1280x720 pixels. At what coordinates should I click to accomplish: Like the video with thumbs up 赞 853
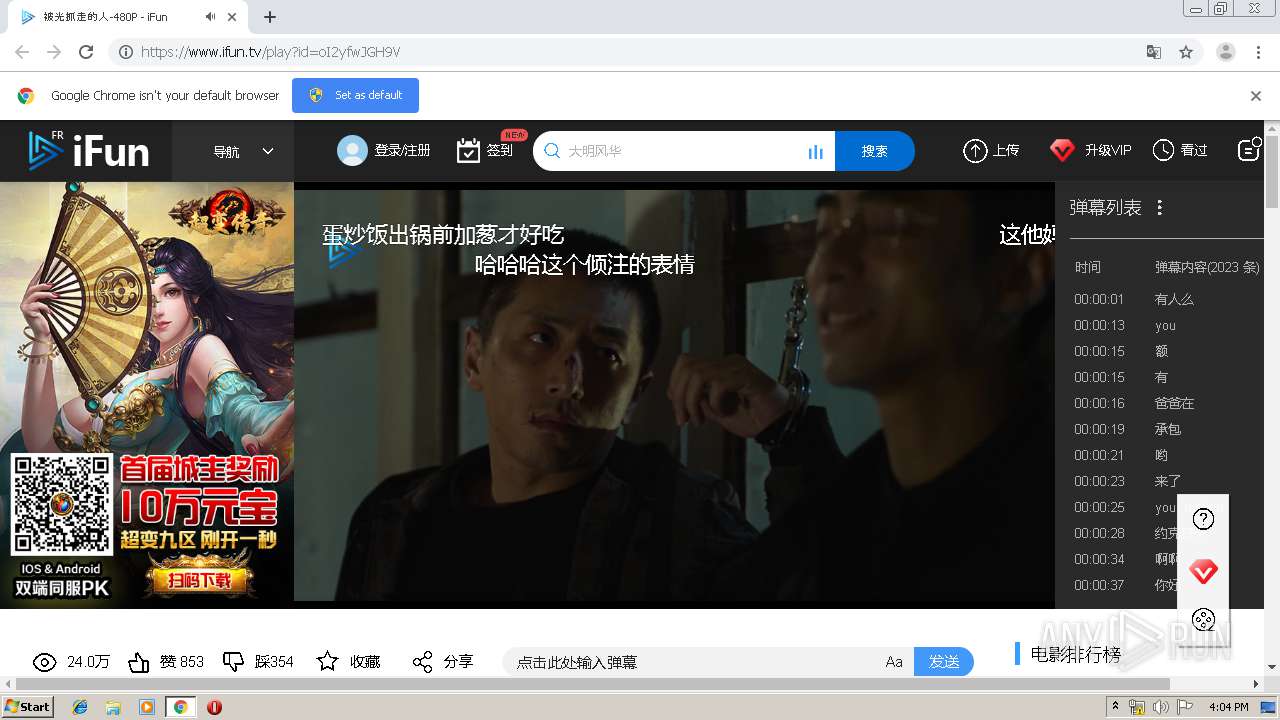coord(139,662)
